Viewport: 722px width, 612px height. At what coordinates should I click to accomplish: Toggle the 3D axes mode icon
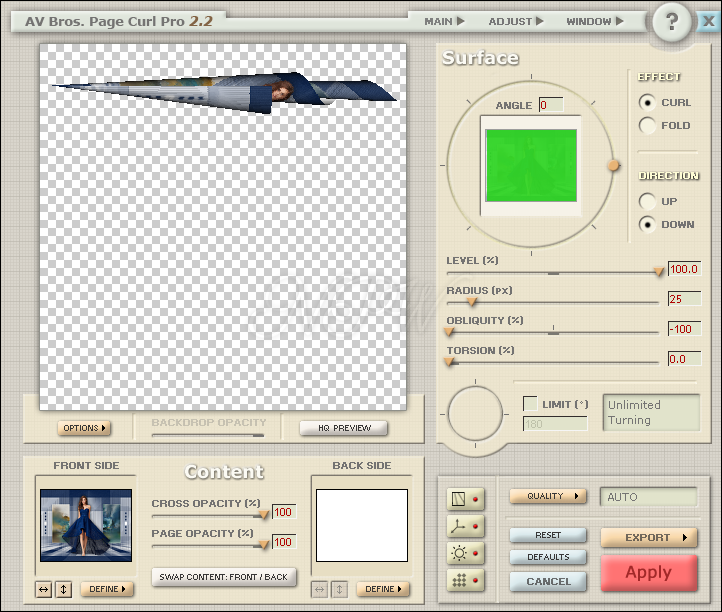(465, 526)
